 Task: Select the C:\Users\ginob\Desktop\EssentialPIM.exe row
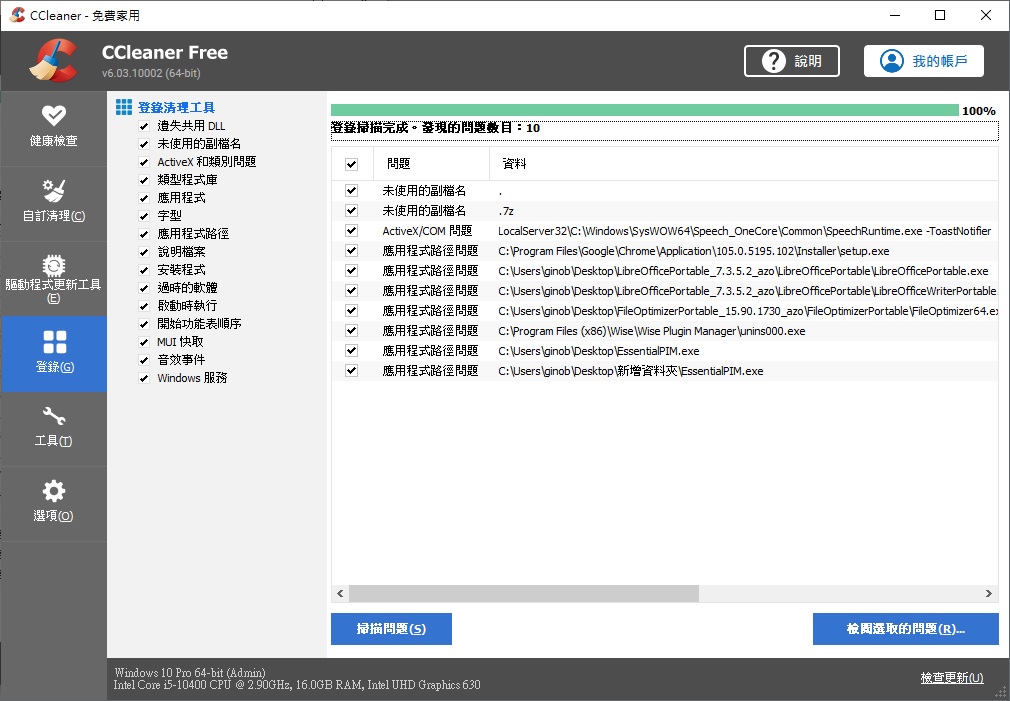click(x=665, y=351)
